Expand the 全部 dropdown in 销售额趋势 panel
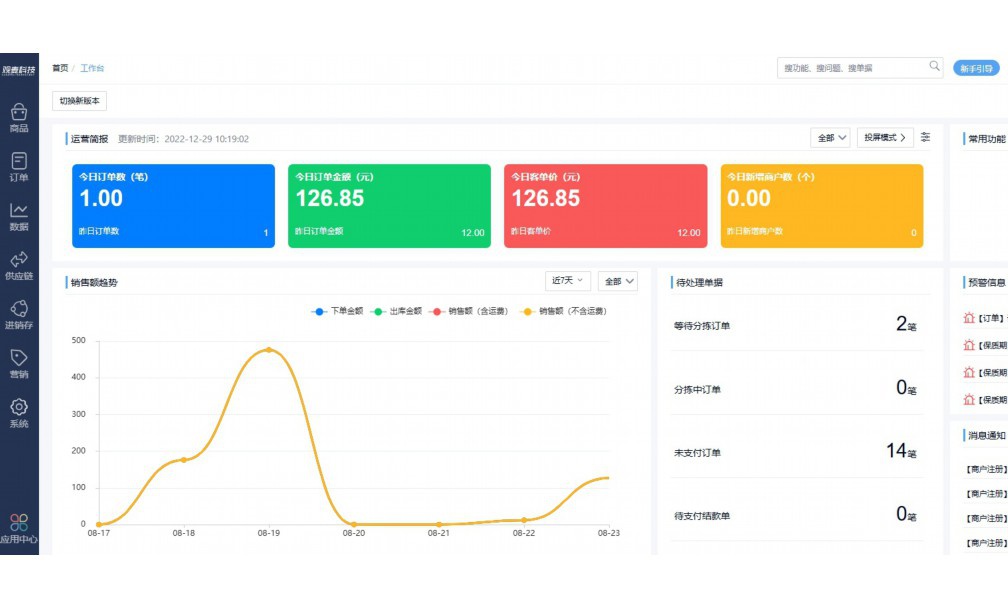Viewport: 1008px width, 608px height. point(618,282)
